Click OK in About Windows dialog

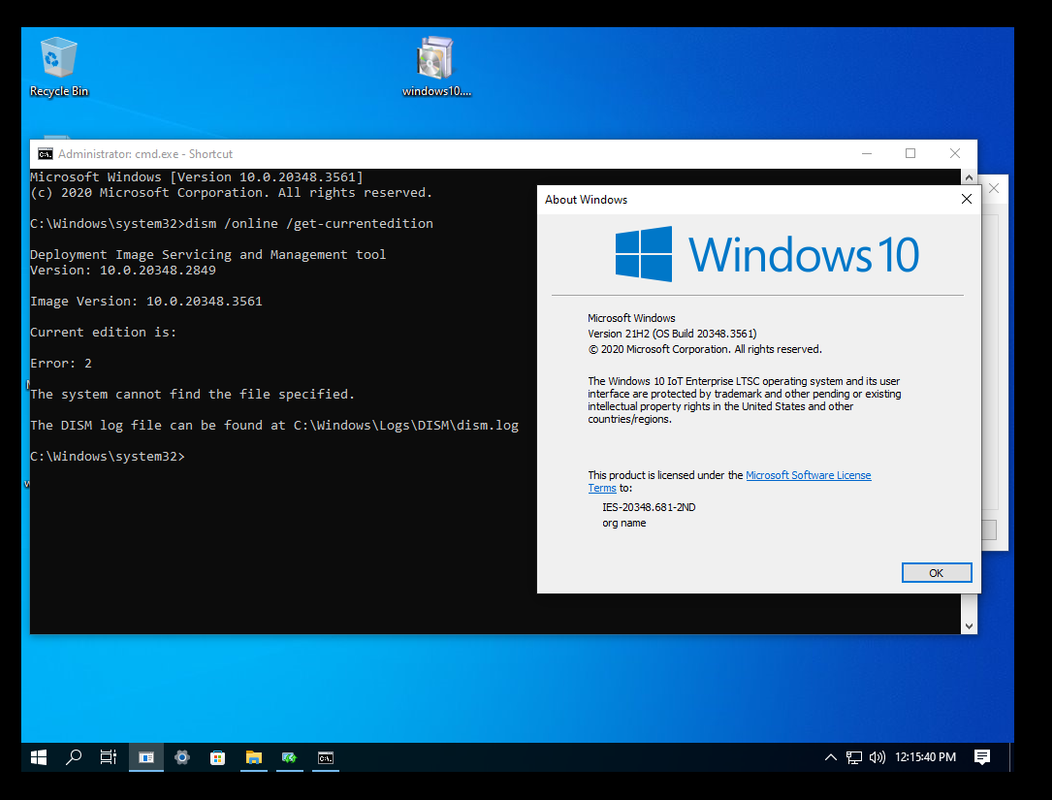pos(937,572)
